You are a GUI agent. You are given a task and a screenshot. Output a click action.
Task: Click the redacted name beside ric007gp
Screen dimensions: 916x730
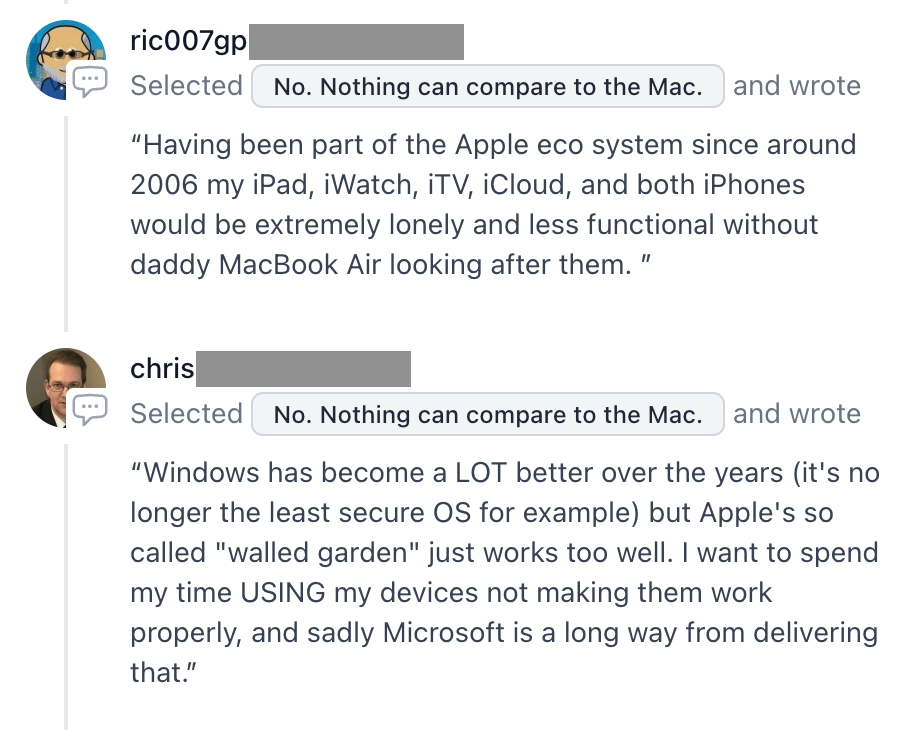coord(356,41)
